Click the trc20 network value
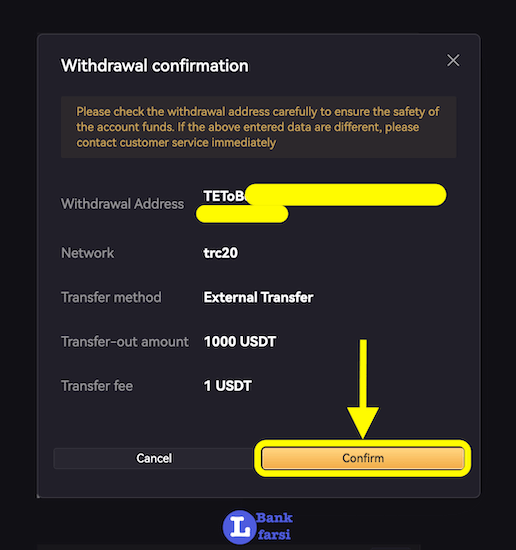This screenshot has height=550, width=516. point(221,253)
